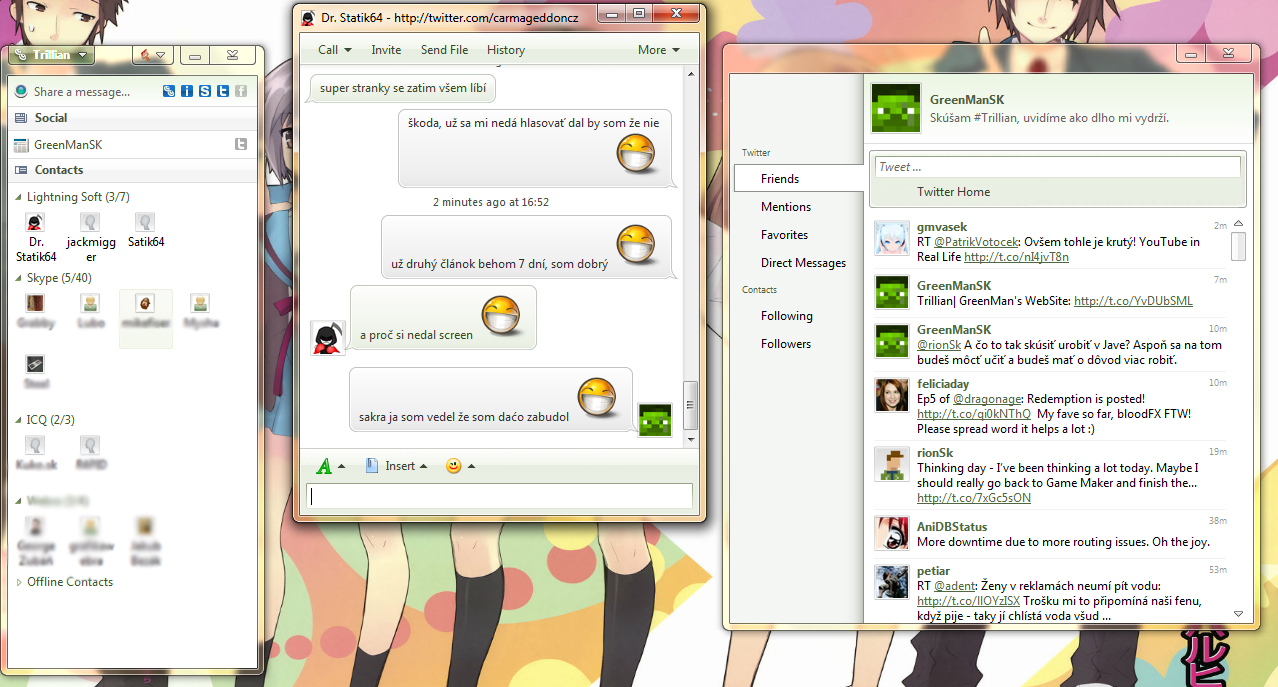
Task: Click the grin emoticon in 'a proč si nedal screen' message
Action: 501,316
